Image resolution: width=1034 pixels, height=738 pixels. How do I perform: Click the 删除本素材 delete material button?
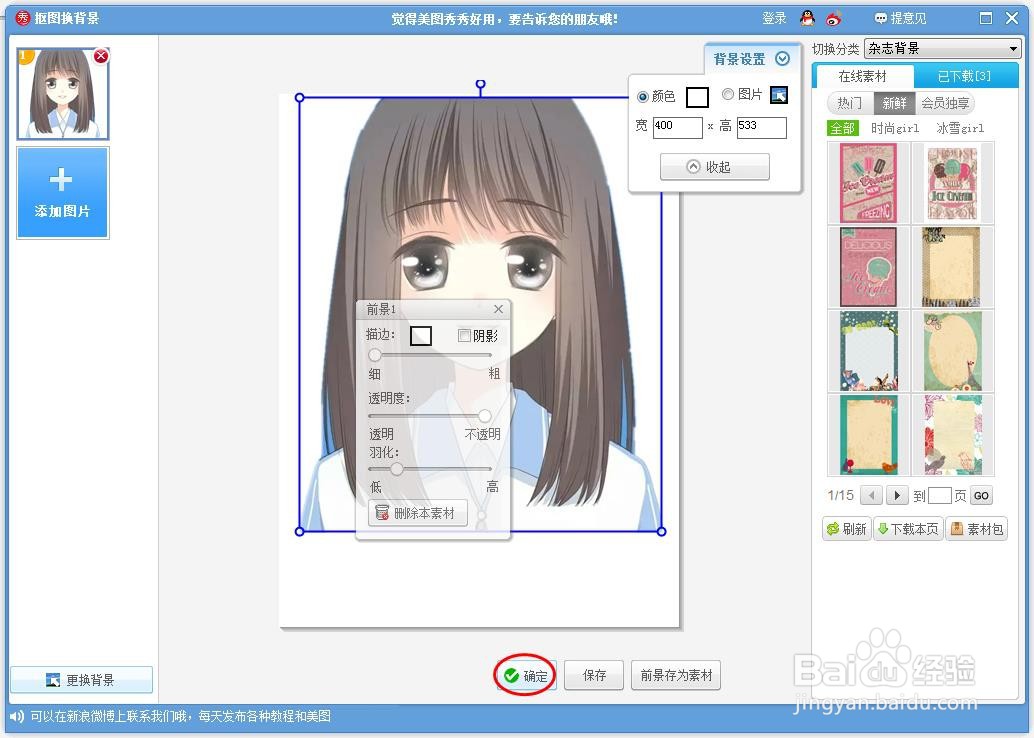click(x=417, y=513)
